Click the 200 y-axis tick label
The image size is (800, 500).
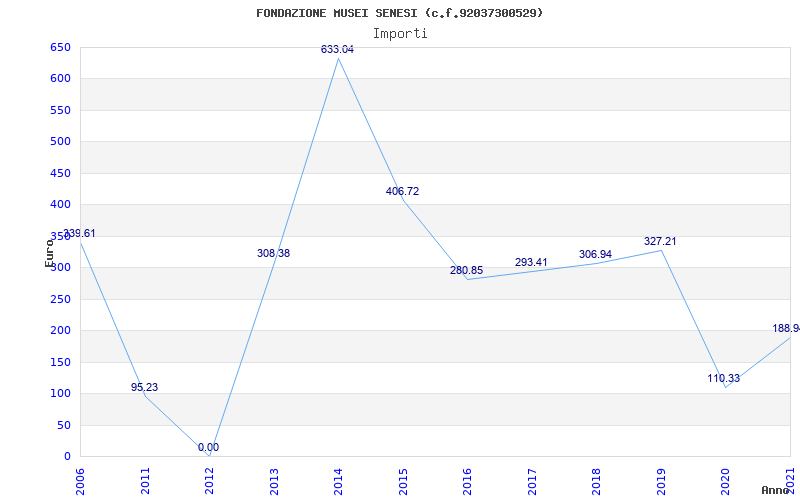(x=60, y=331)
